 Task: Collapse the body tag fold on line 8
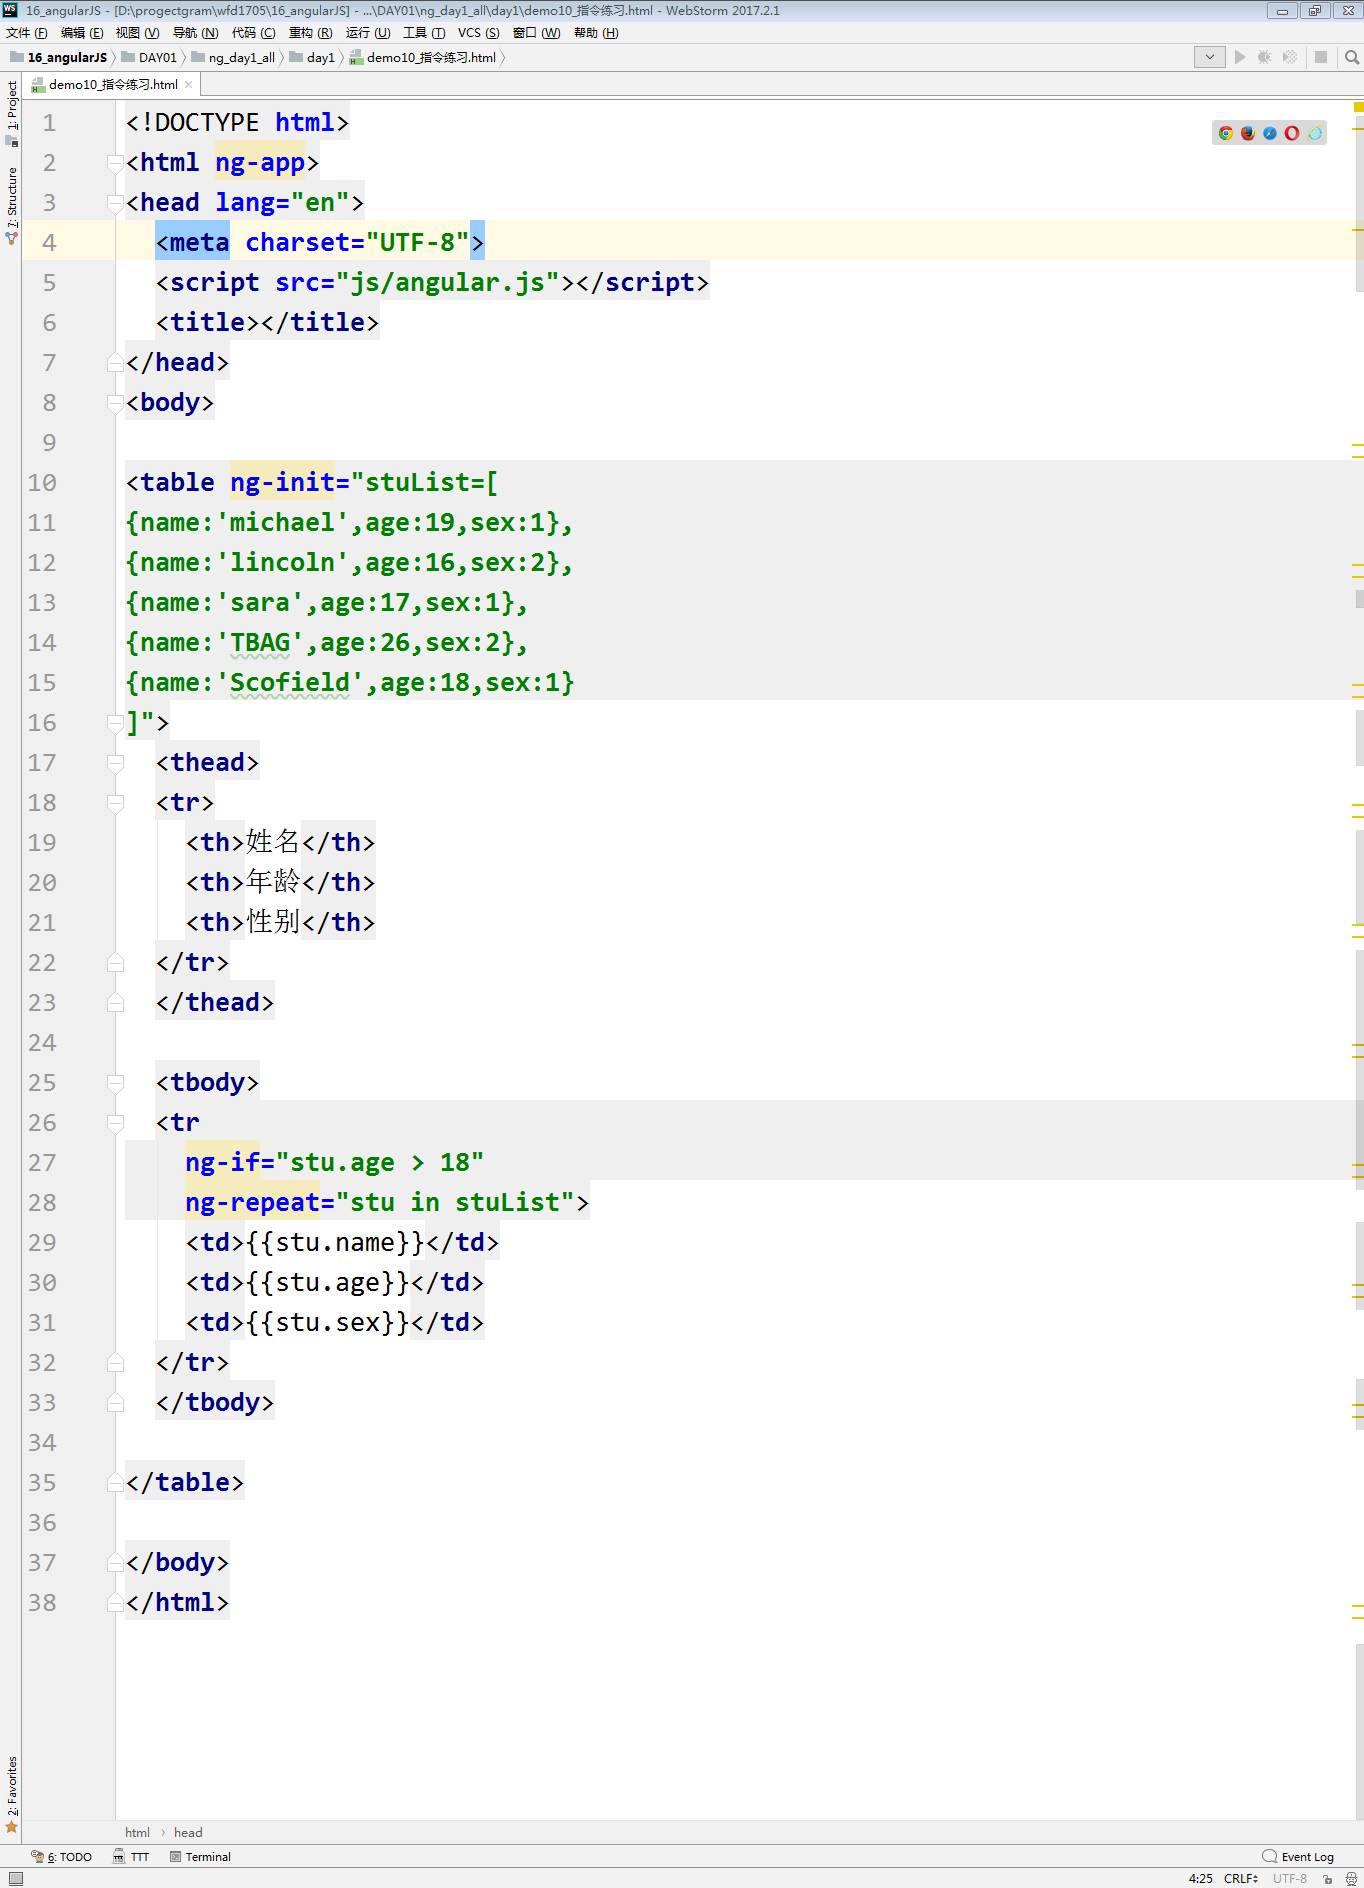[x=115, y=403]
